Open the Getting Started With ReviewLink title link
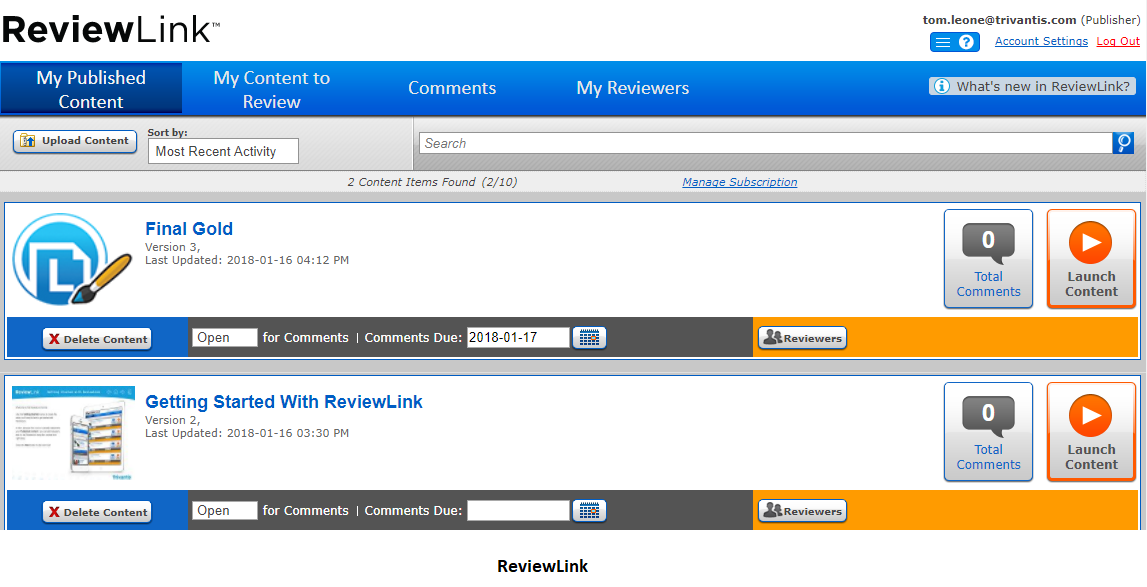 [x=284, y=403]
